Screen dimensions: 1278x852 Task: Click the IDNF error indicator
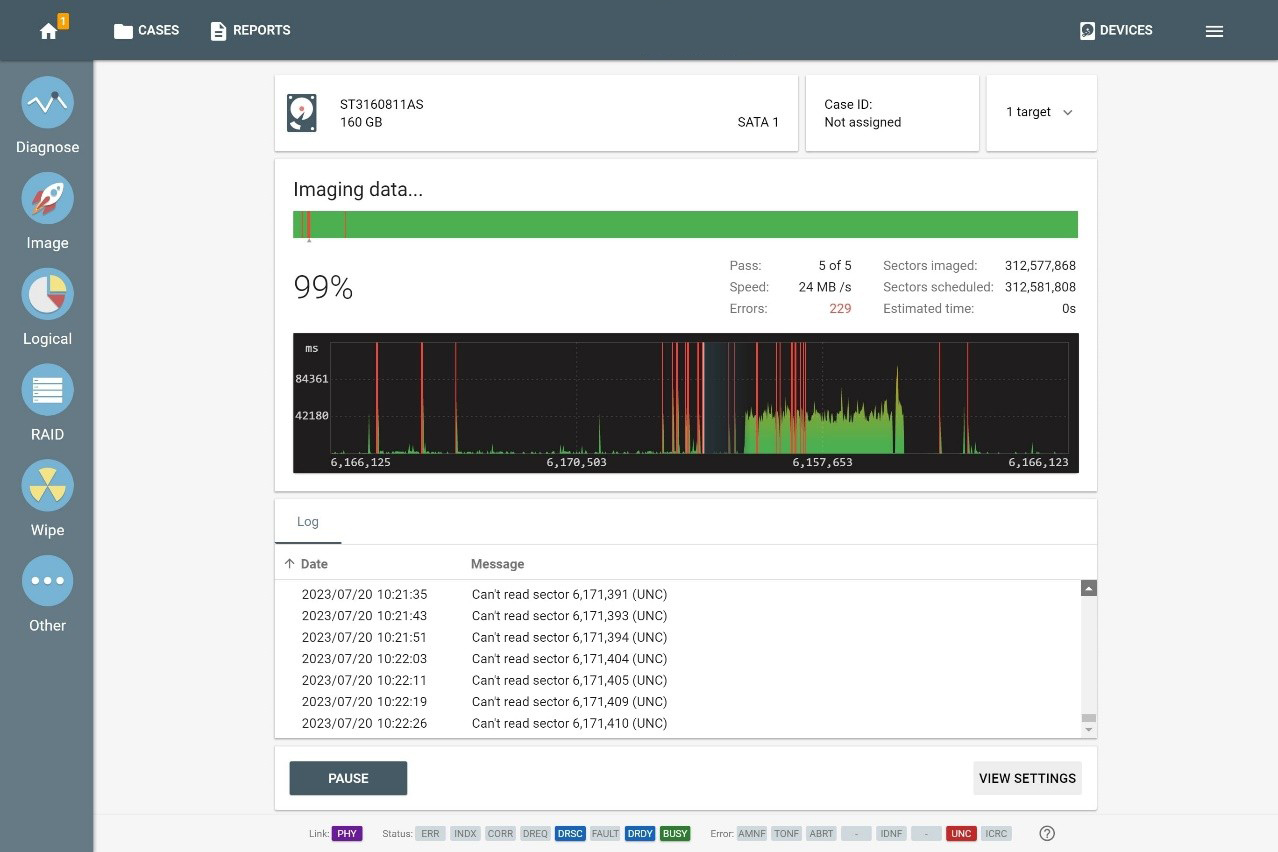891,833
